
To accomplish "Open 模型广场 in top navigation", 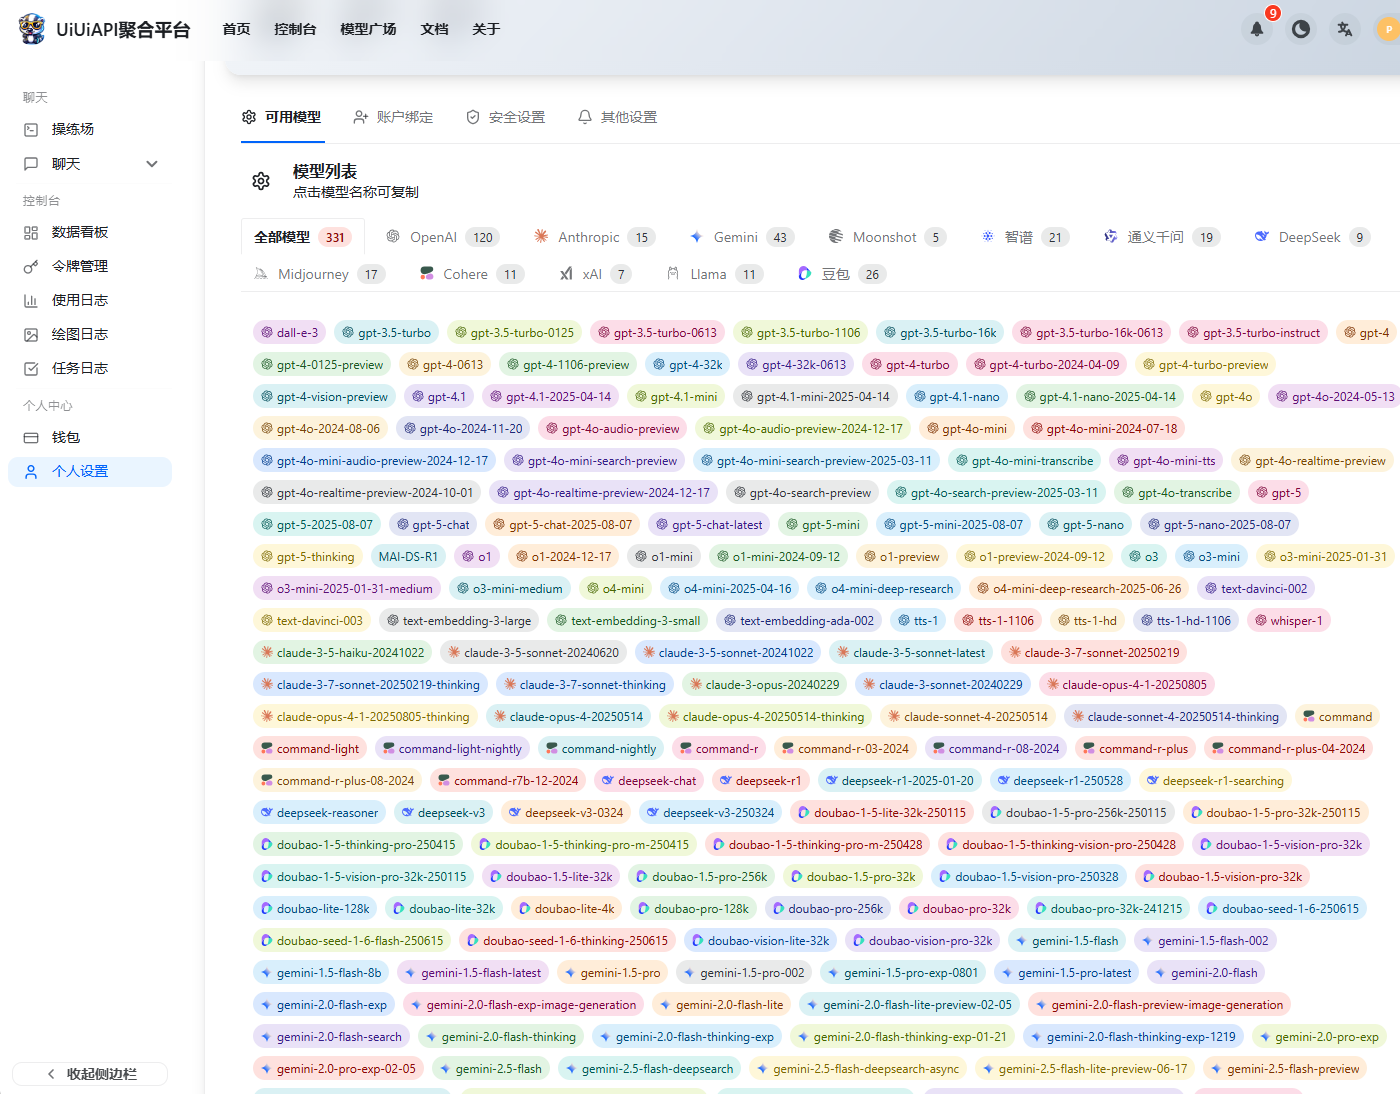I will click(368, 29).
